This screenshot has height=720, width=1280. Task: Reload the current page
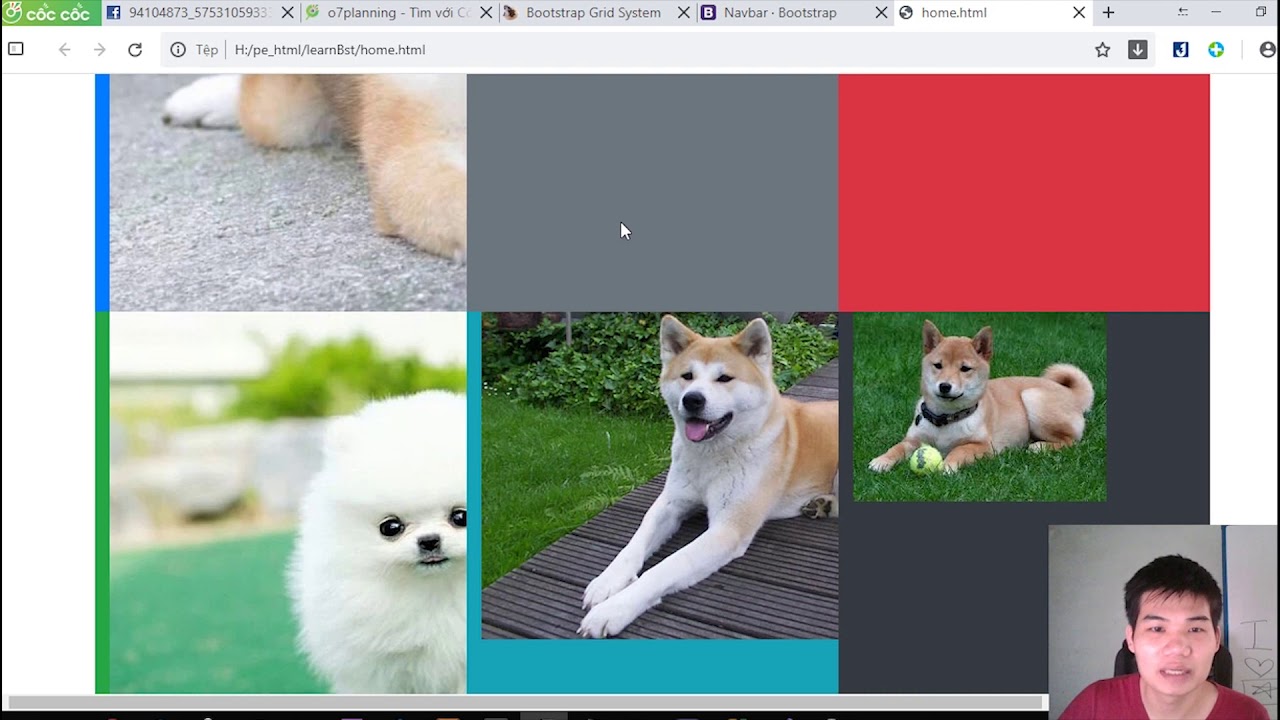coord(135,50)
